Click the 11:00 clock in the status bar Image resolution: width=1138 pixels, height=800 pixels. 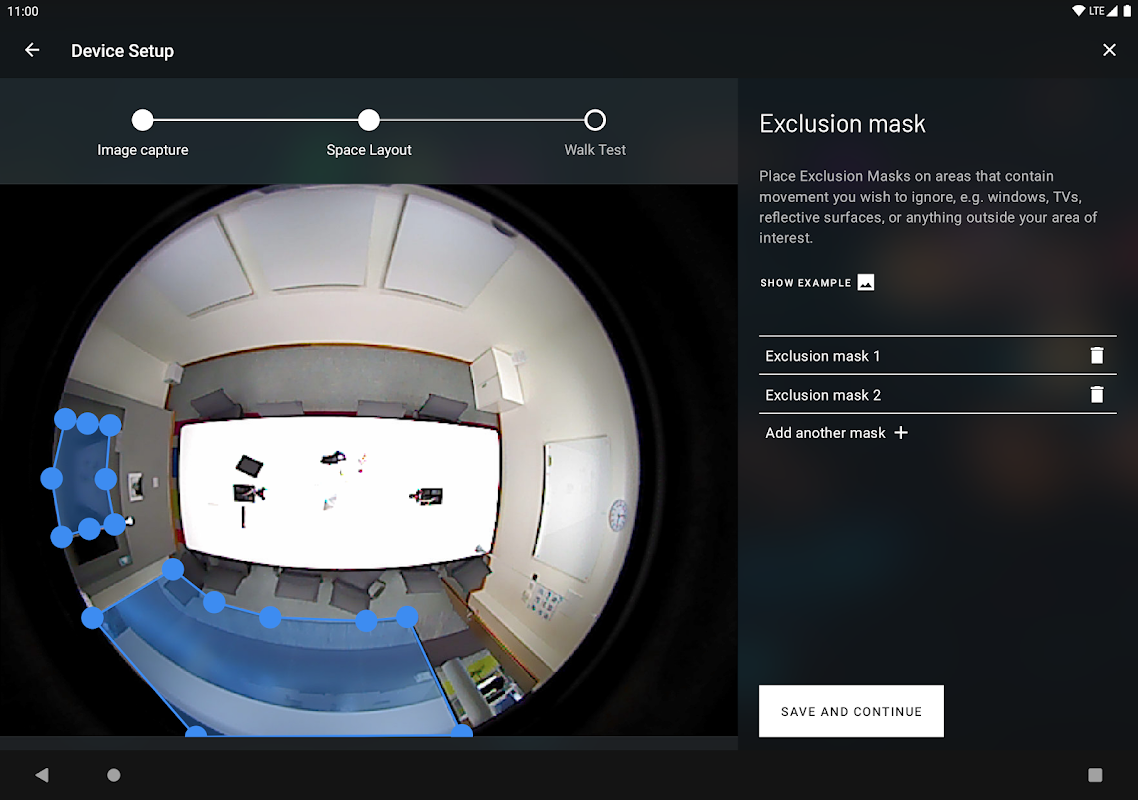point(22,11)
